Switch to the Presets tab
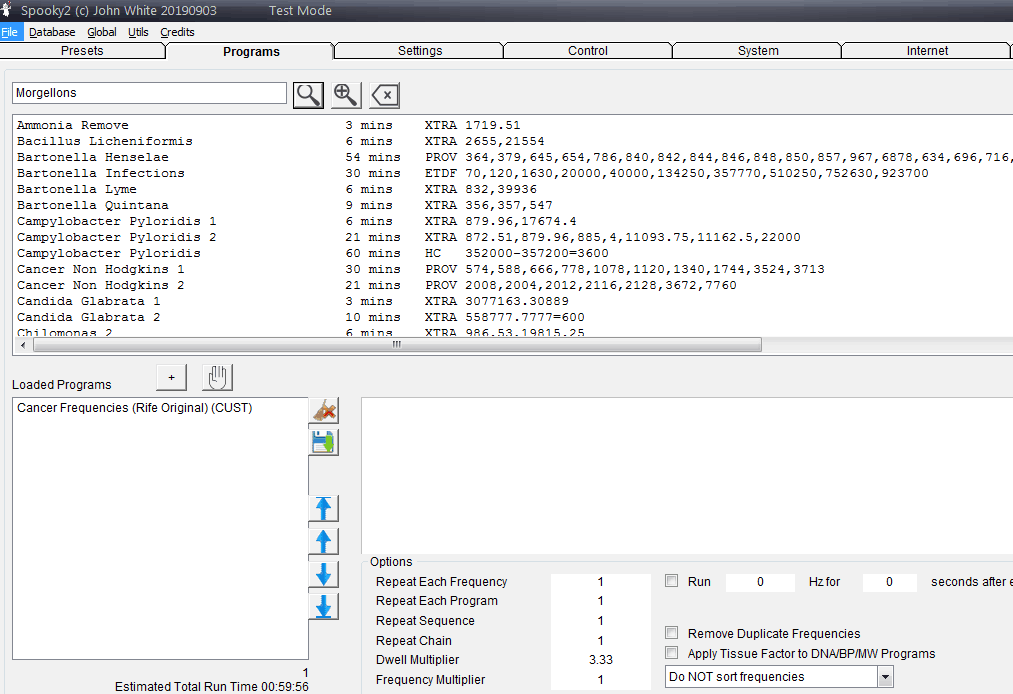The width and height of the screenshot is (1013, 694). pyautogui.click(x=82, y=50)
